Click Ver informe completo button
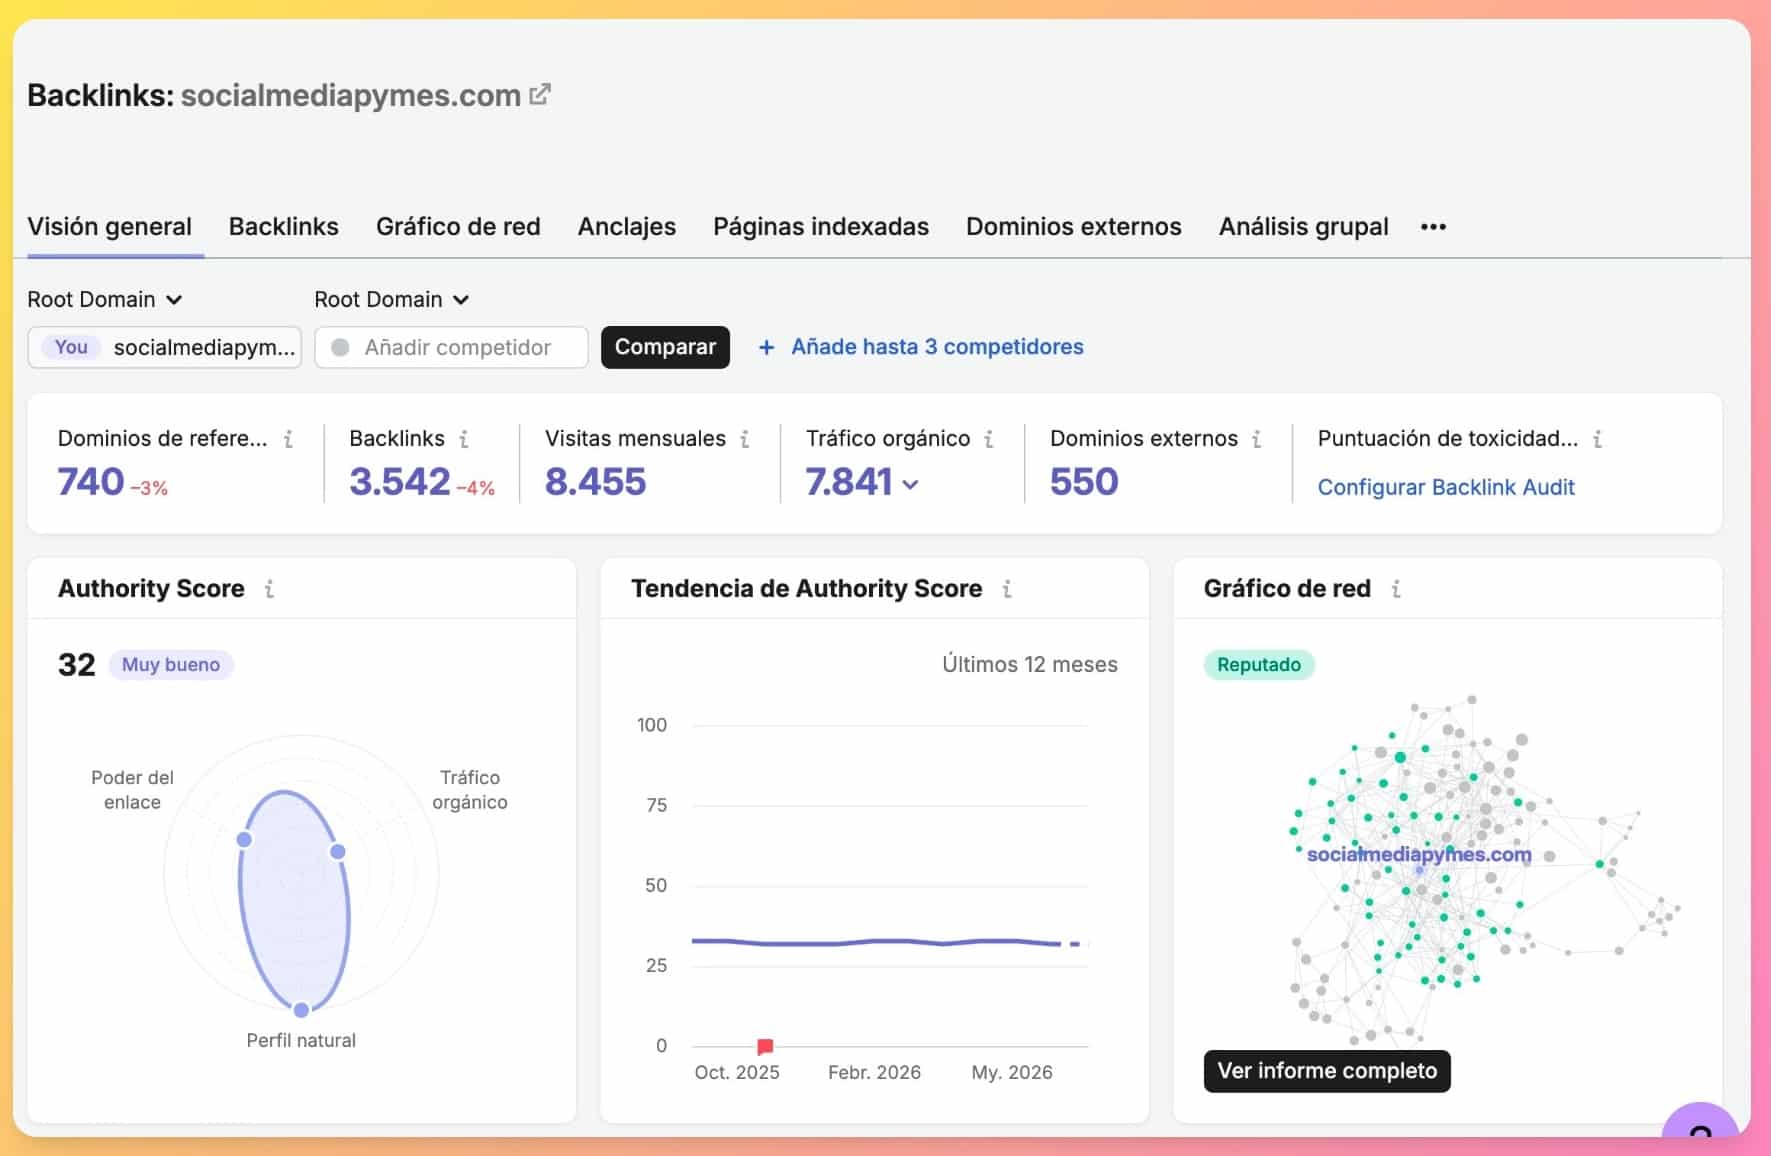This screenshot has width=1771, height=1156. click(x=1327, y=1070)
